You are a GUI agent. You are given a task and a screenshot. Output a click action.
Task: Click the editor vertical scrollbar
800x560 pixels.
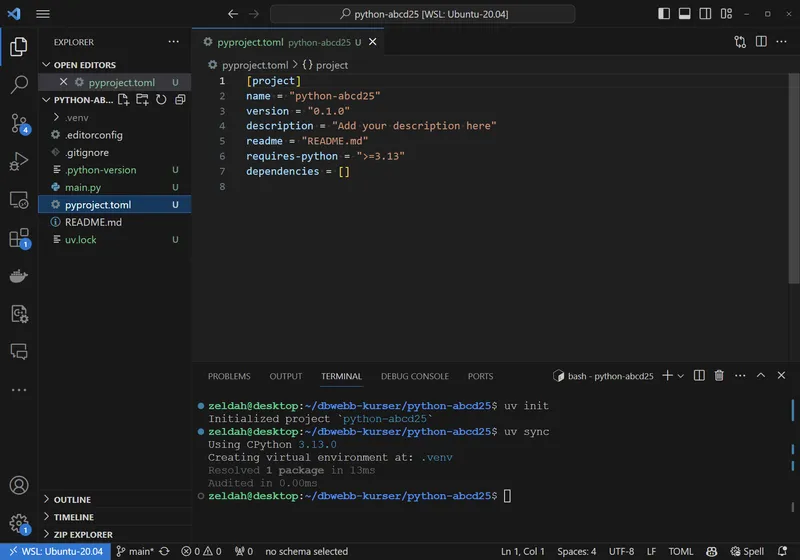(x=793, y=179)
